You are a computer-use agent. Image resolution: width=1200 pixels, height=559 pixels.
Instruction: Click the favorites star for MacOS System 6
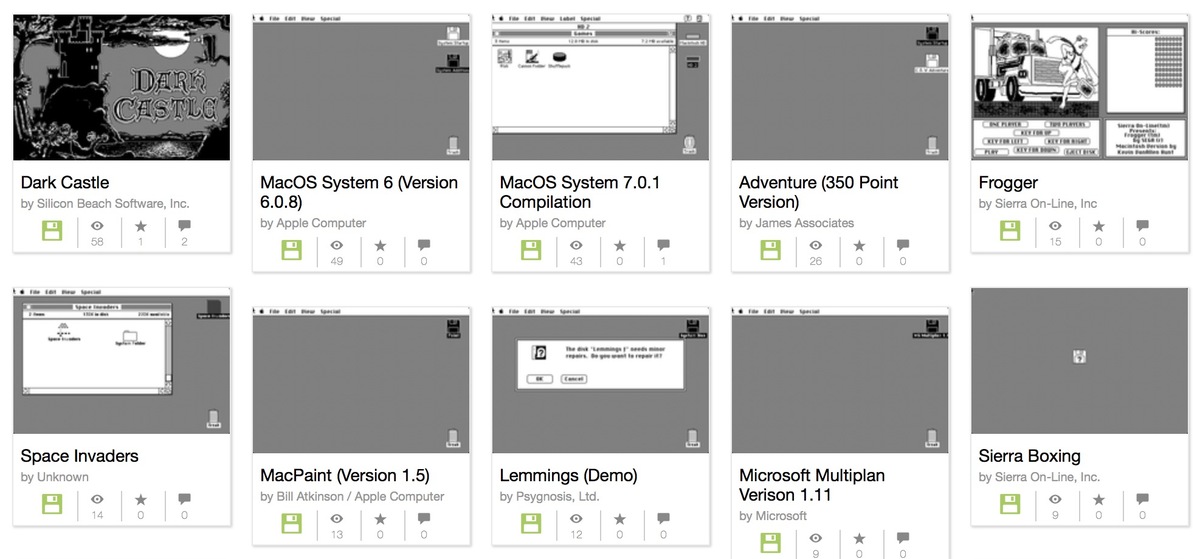(x=380, y=245)
